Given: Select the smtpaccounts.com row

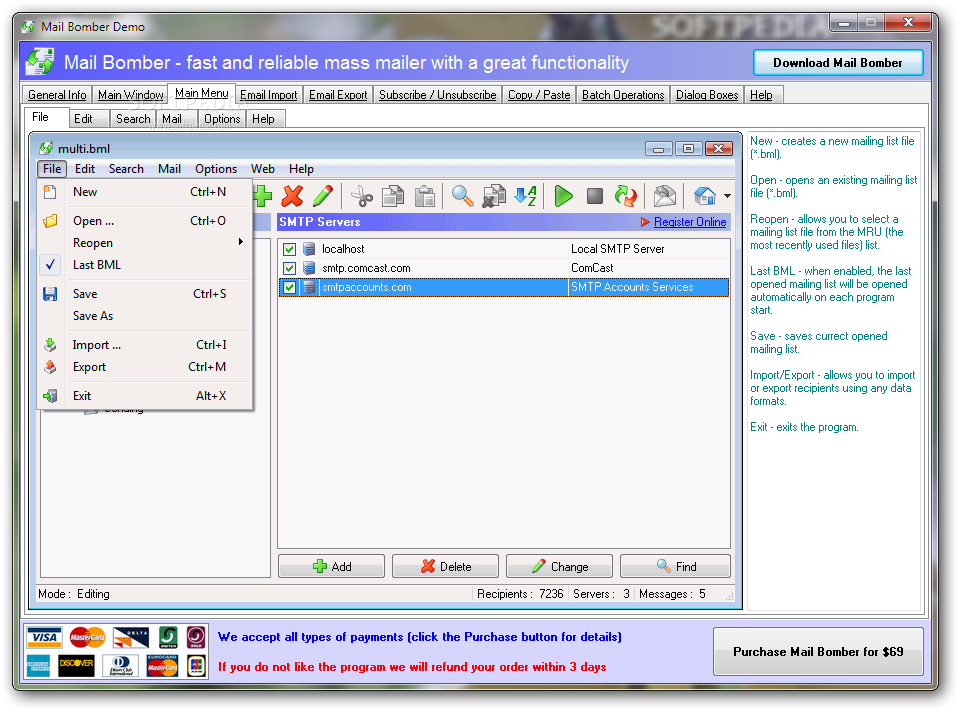Looking at the screenshot, I should pos(504,287).
